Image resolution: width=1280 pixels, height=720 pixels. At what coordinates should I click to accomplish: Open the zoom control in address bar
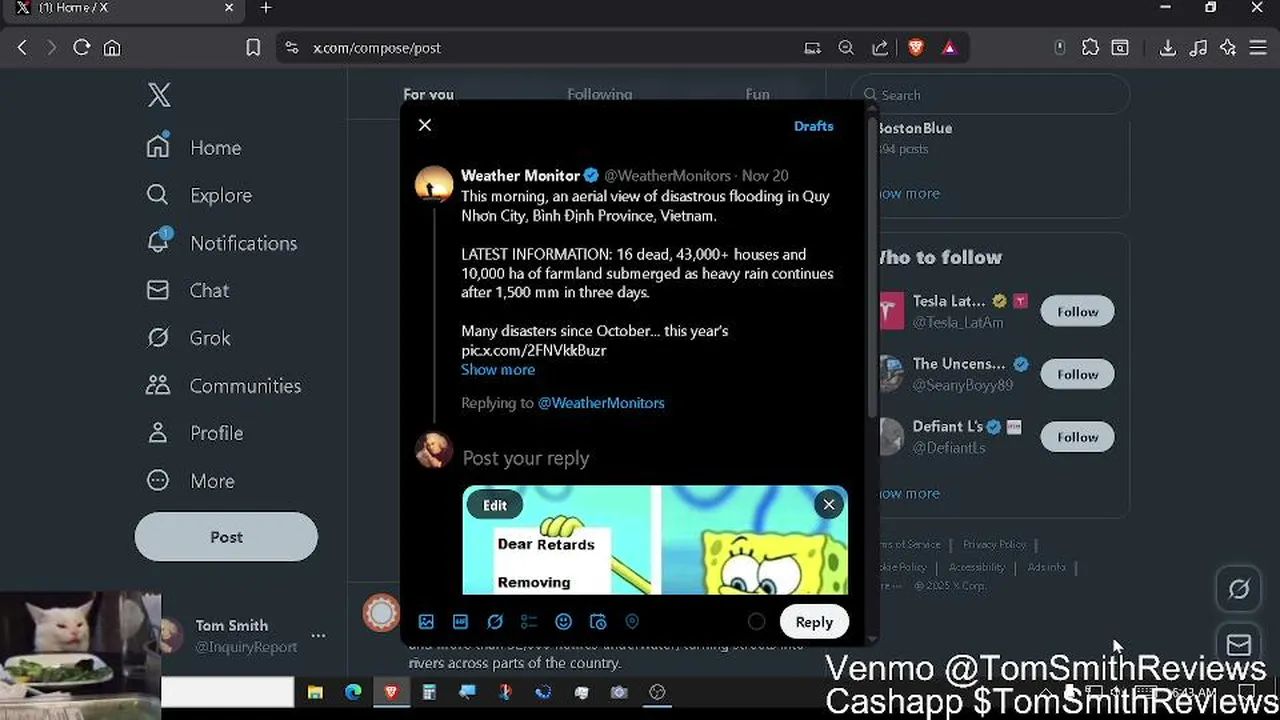click(846, 47)
